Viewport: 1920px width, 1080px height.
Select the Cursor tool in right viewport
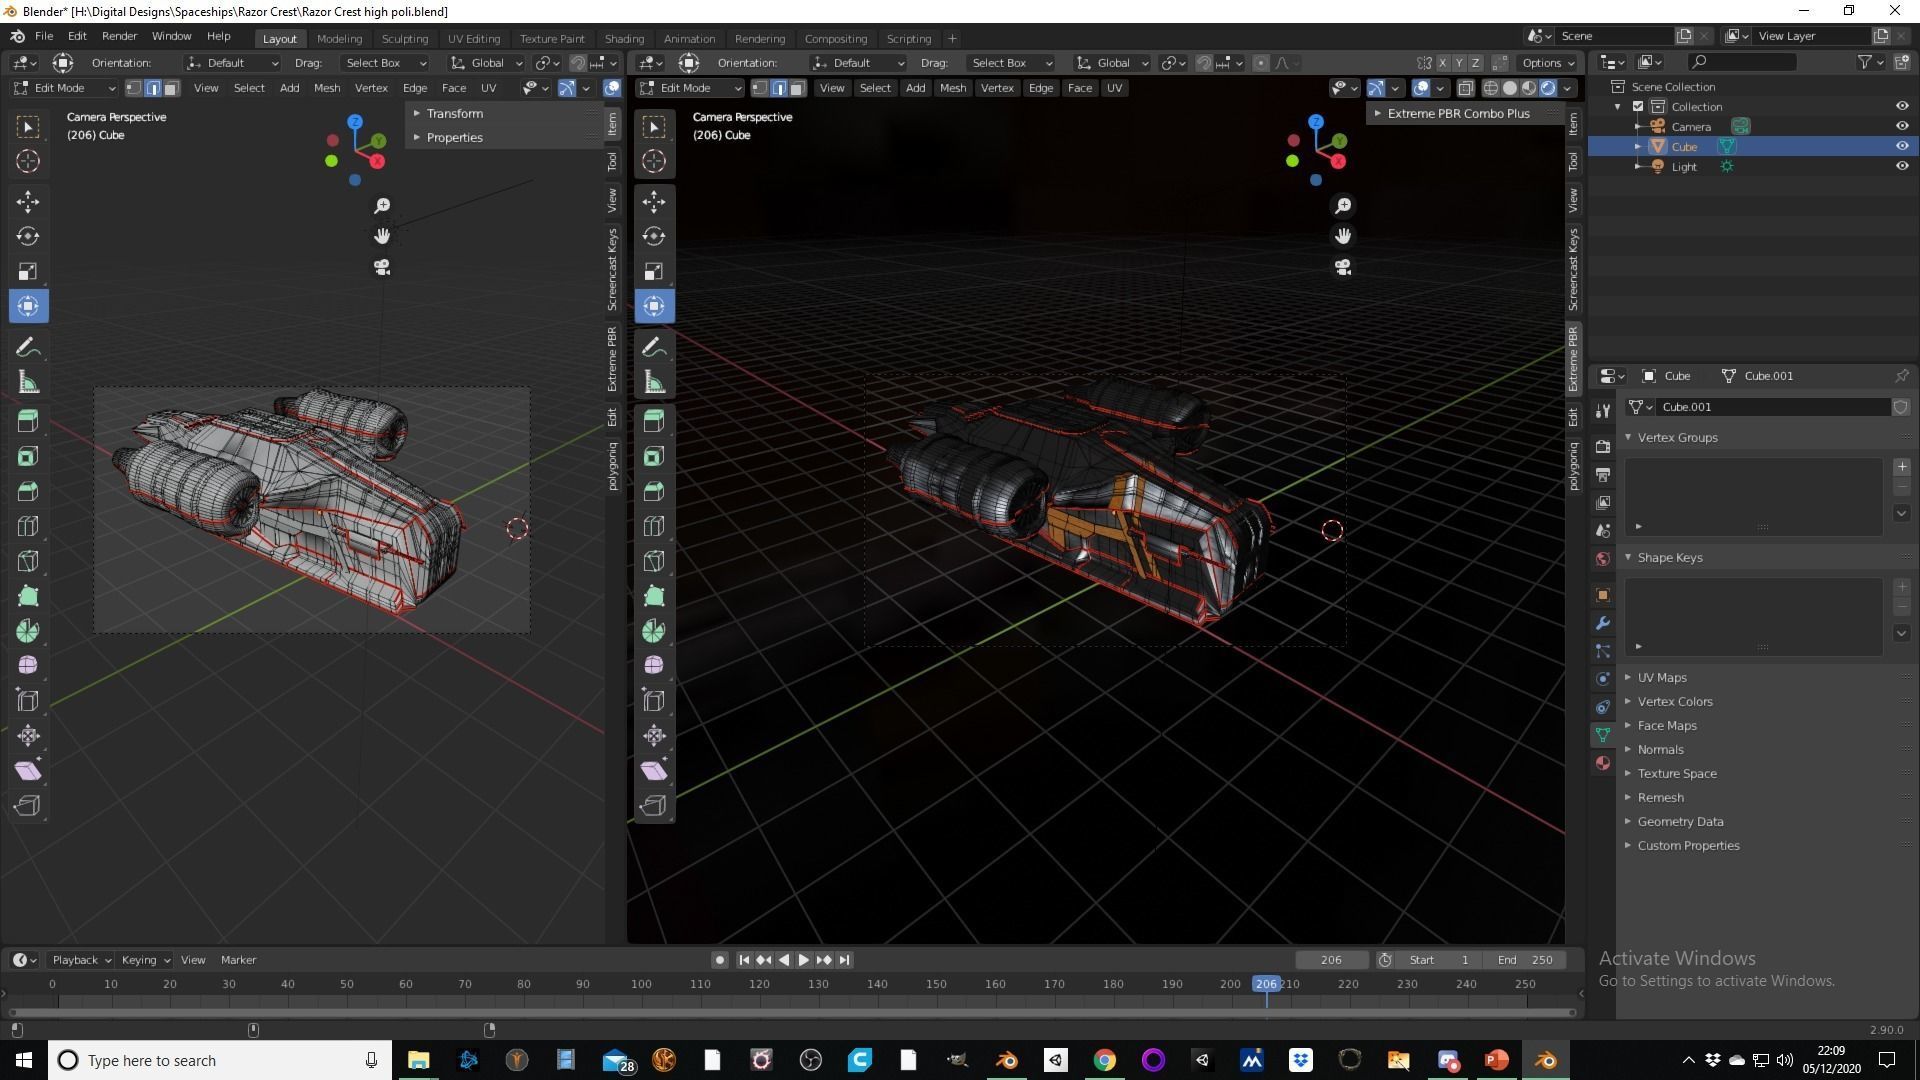(x=654, y=161)
